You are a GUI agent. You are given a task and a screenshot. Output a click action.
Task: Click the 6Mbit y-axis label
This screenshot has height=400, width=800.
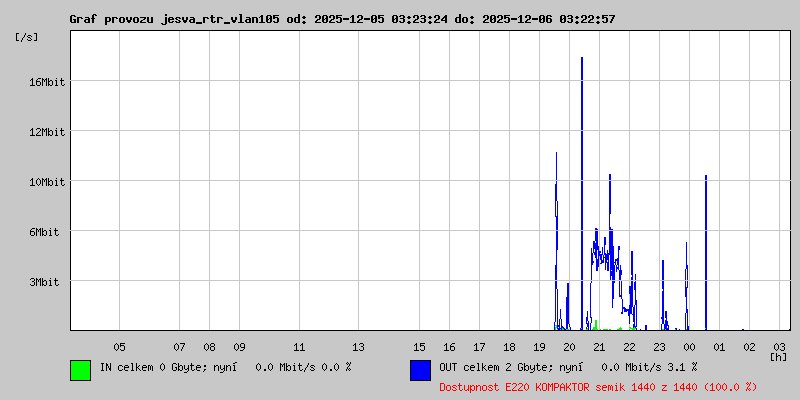click(46, 232)
